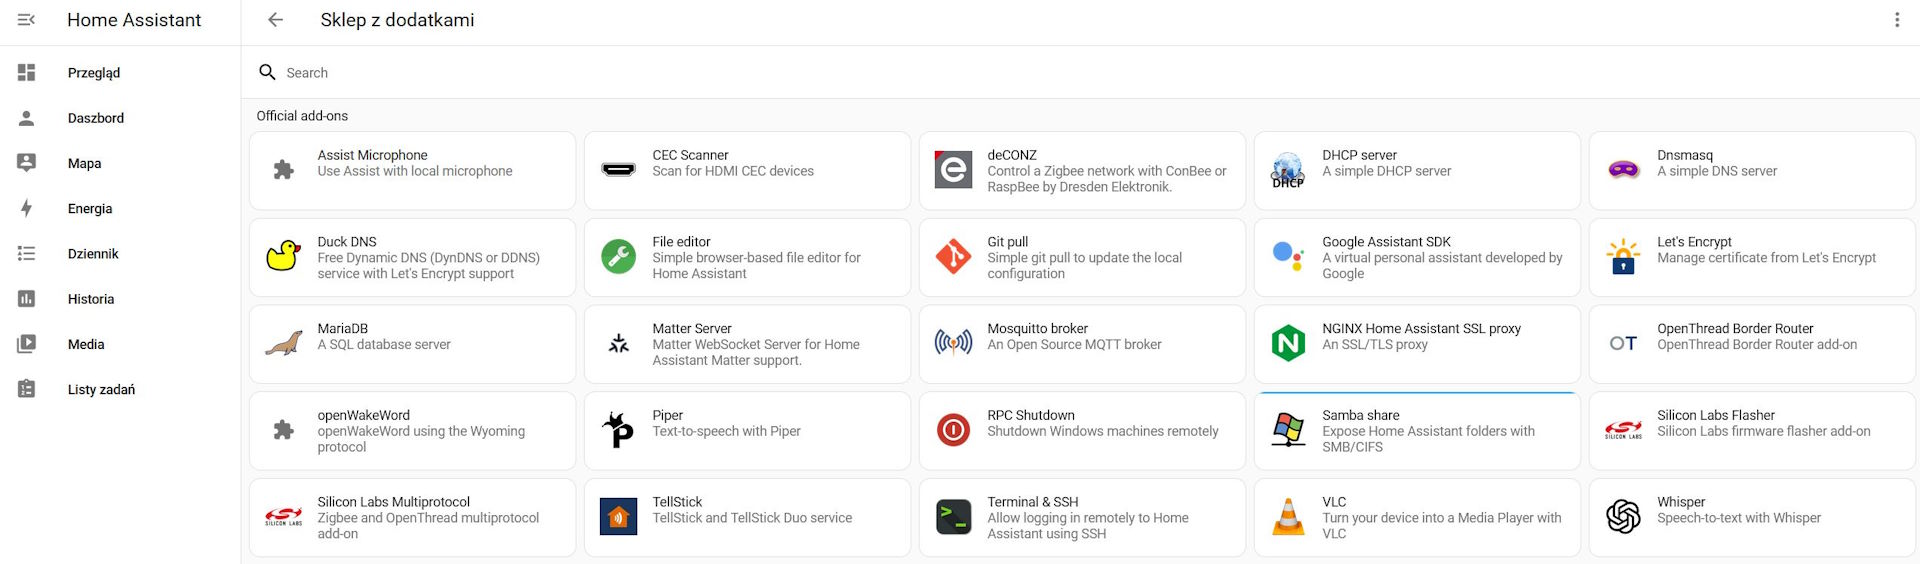Click the Historia chart icon
Screen dimensions: 1920x564
pyautogui.click(x=27, y=299)
